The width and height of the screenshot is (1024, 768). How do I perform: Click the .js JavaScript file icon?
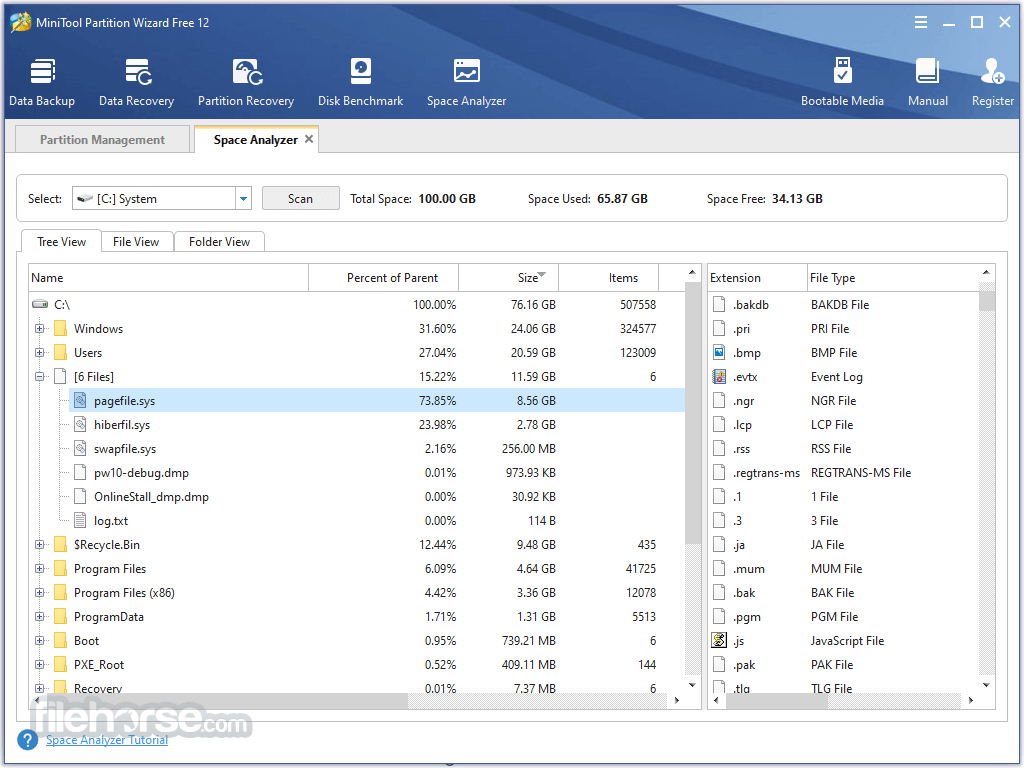719,641
